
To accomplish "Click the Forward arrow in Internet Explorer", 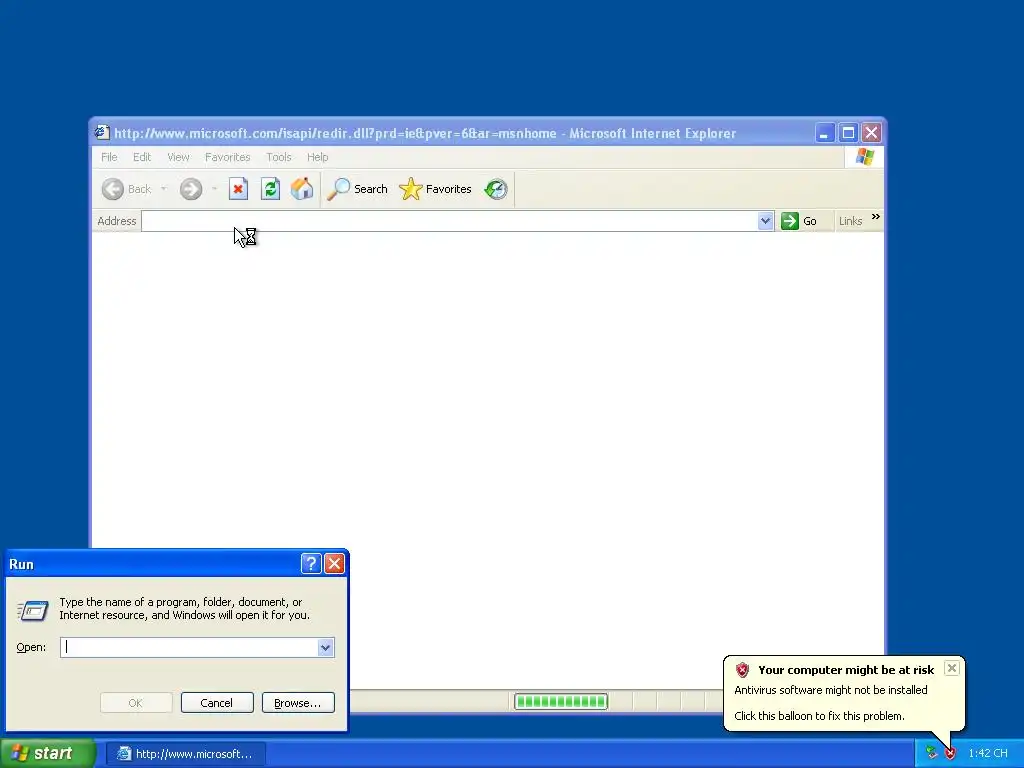I will 191,189.
